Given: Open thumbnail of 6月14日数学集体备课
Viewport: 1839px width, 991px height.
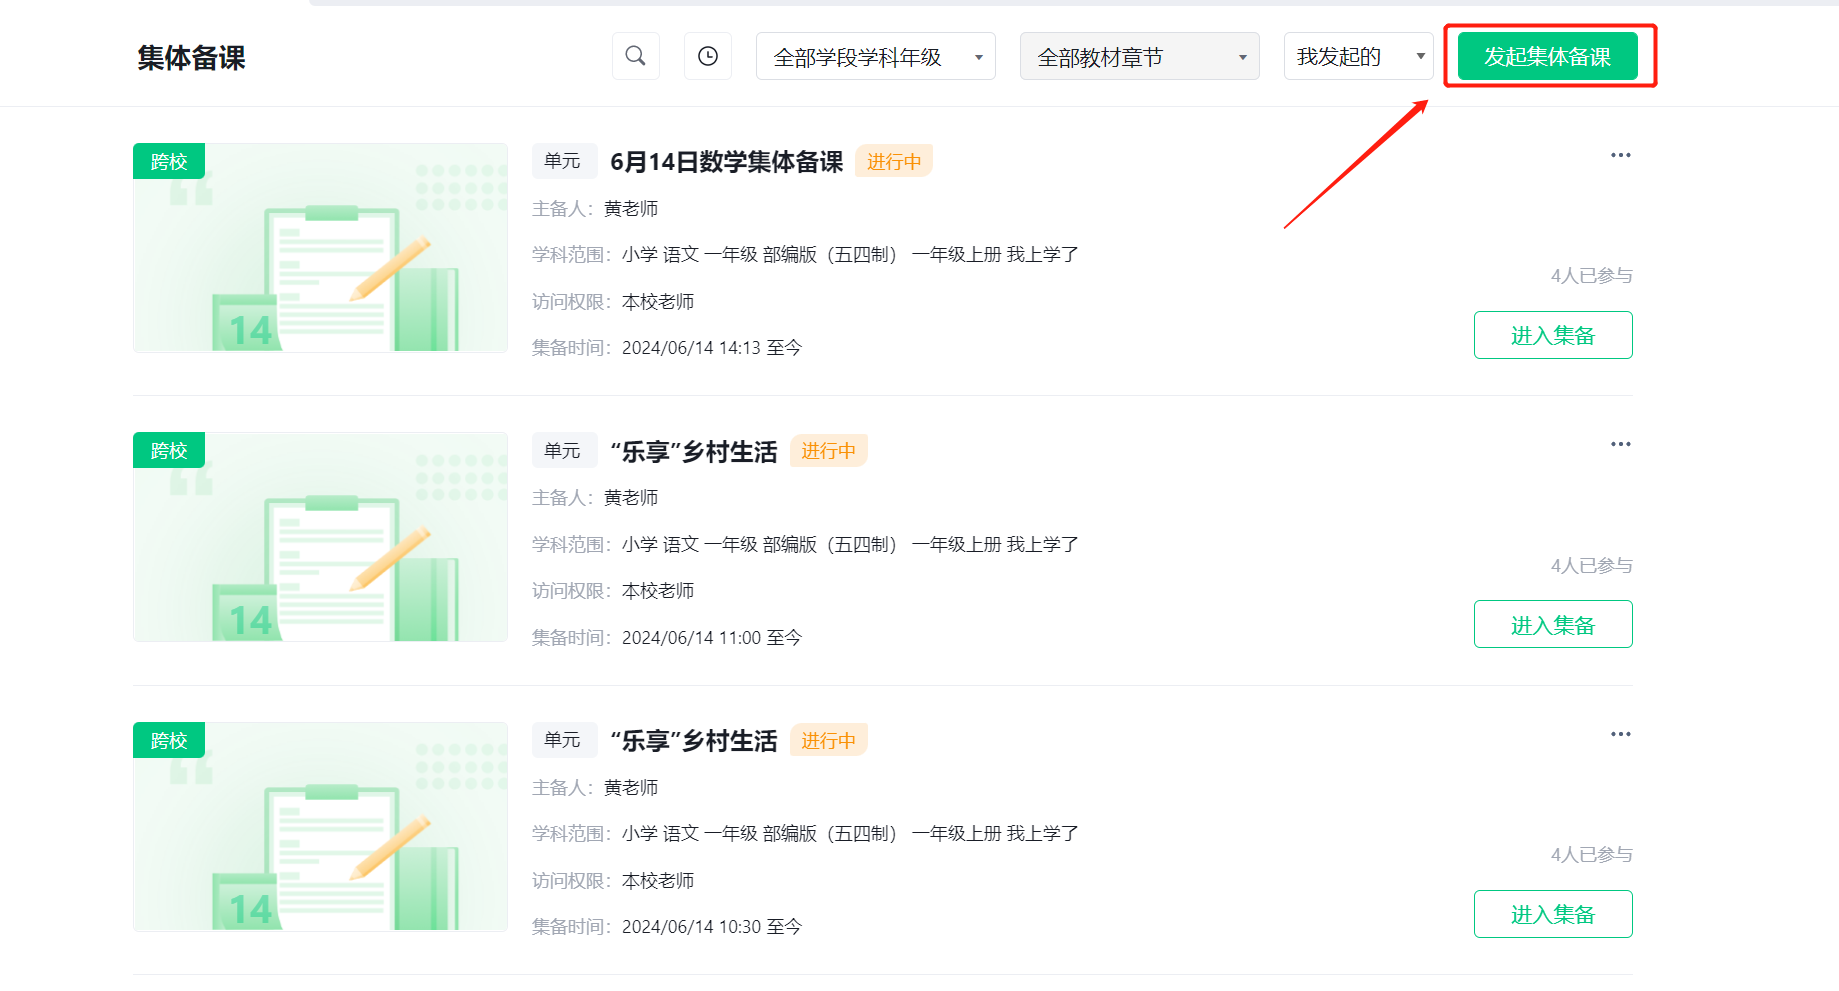Looking at the screenshot, I should tap(320, 248).
